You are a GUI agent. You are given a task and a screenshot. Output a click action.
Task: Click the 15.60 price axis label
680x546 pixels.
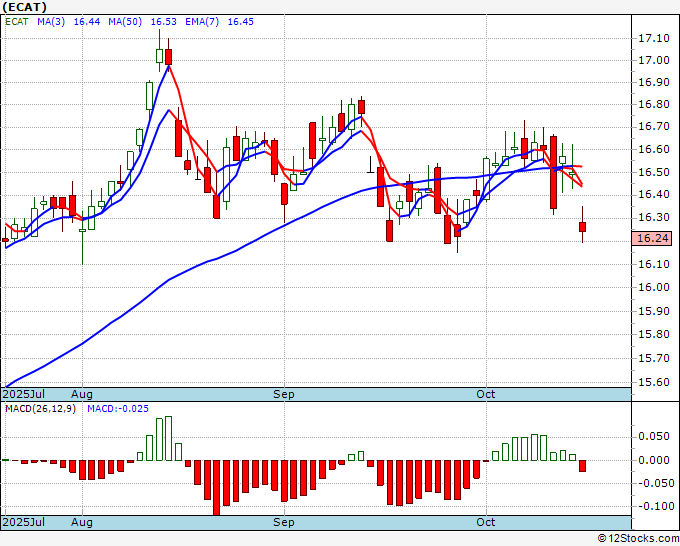click(654, 382)
